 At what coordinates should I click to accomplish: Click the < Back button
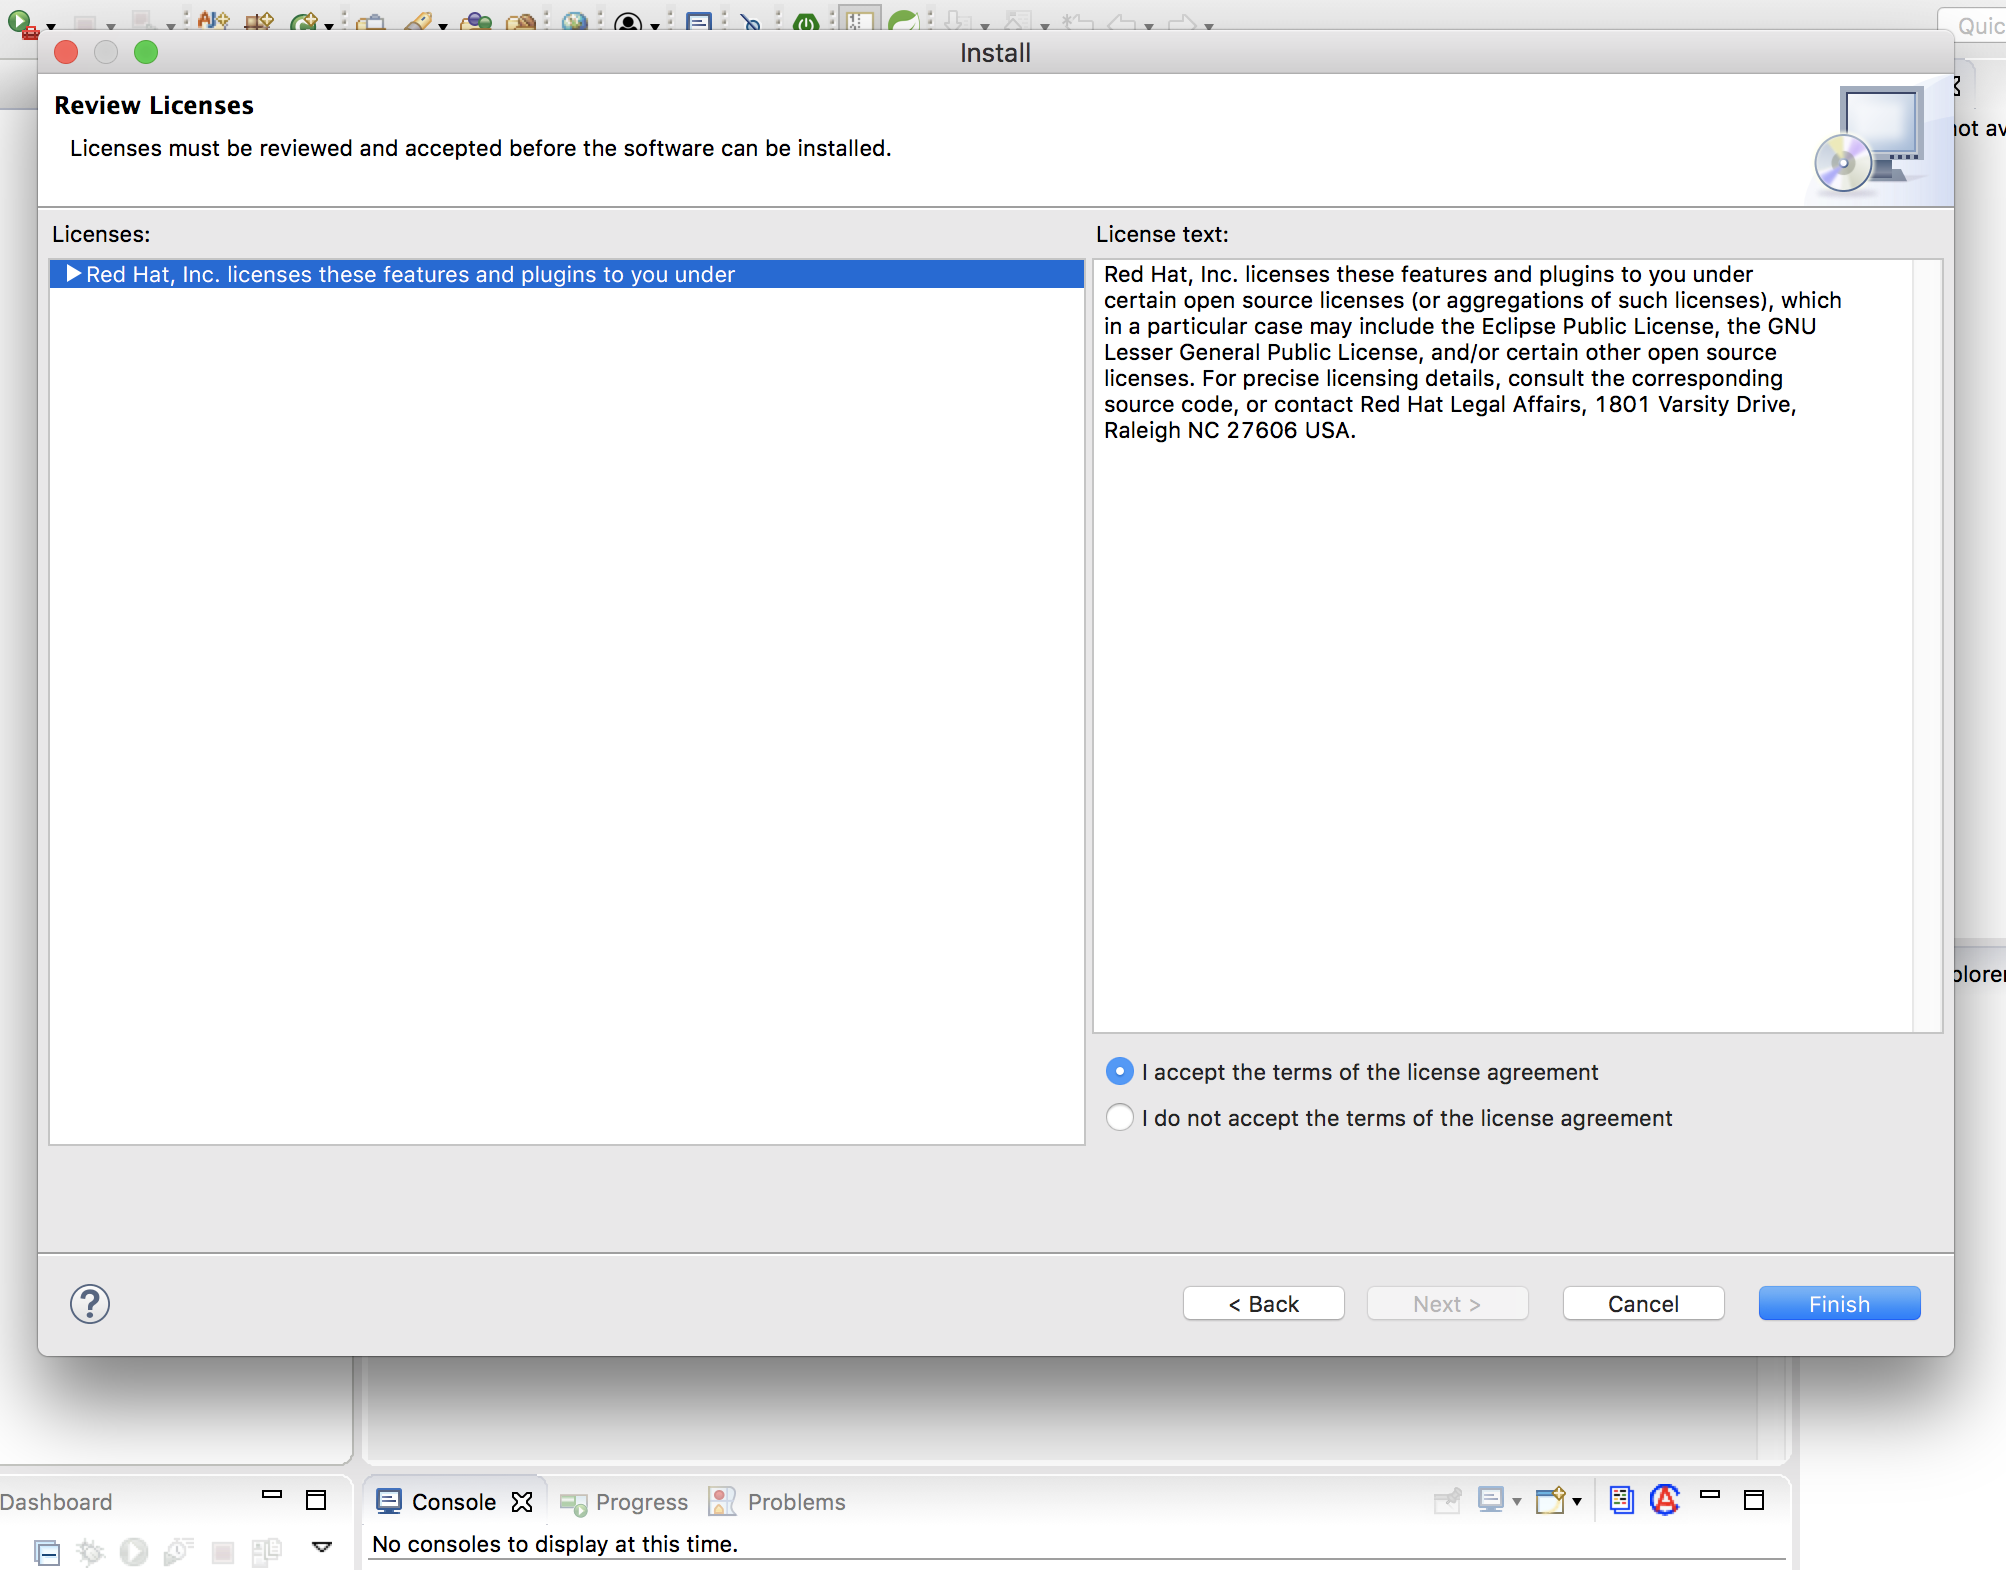(1263, 1303)
